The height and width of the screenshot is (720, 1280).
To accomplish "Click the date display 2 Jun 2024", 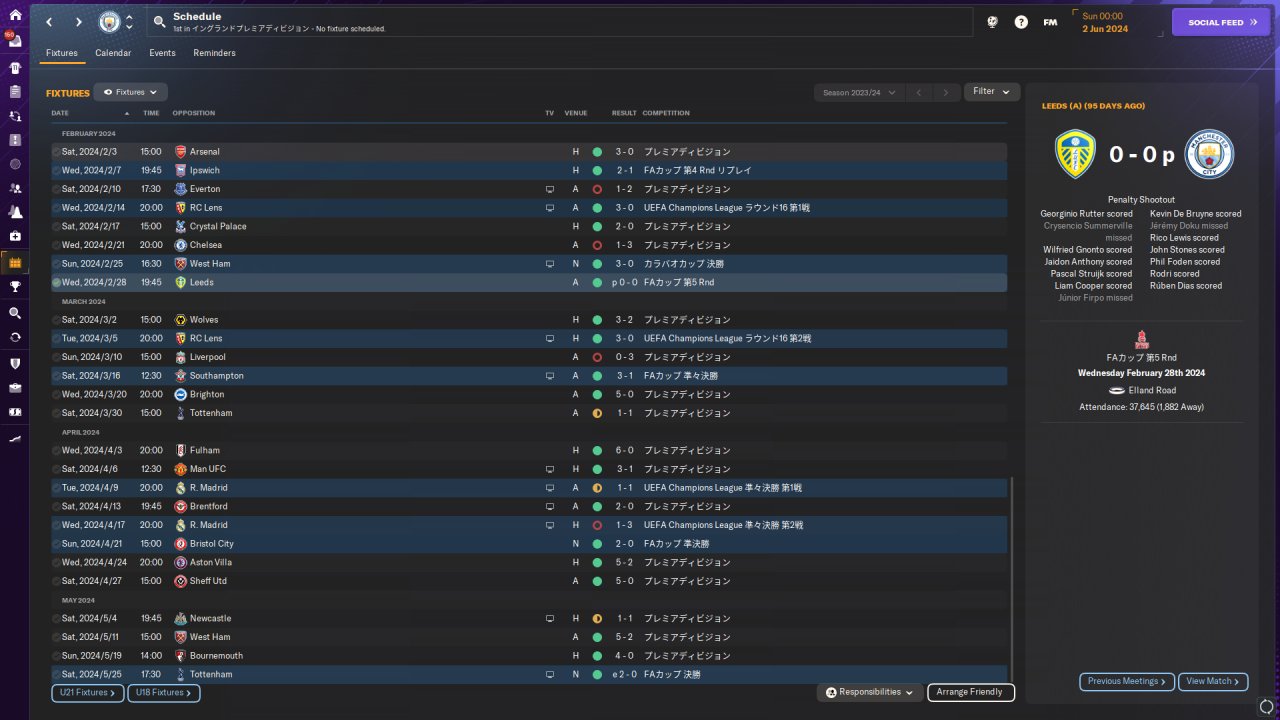I will coord(1105,29).
